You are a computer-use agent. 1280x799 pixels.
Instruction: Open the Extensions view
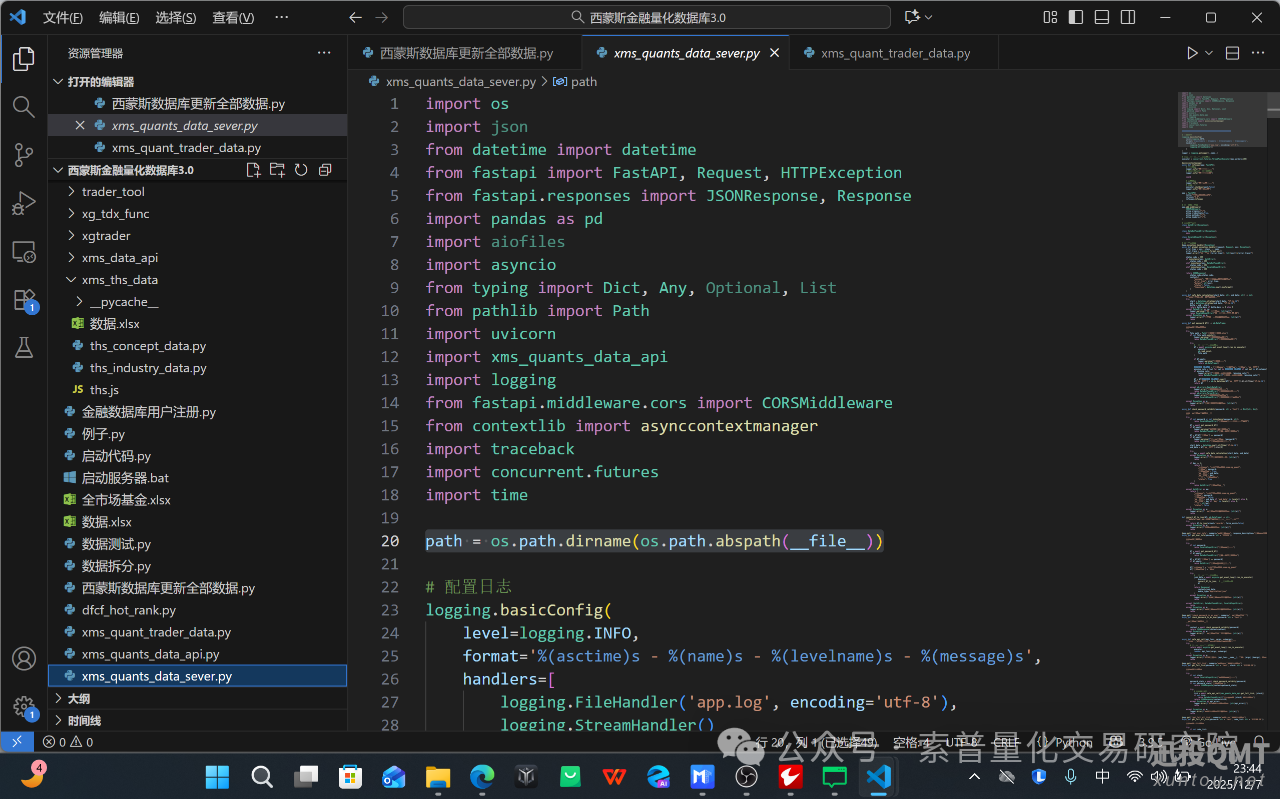tap(24, 299)
